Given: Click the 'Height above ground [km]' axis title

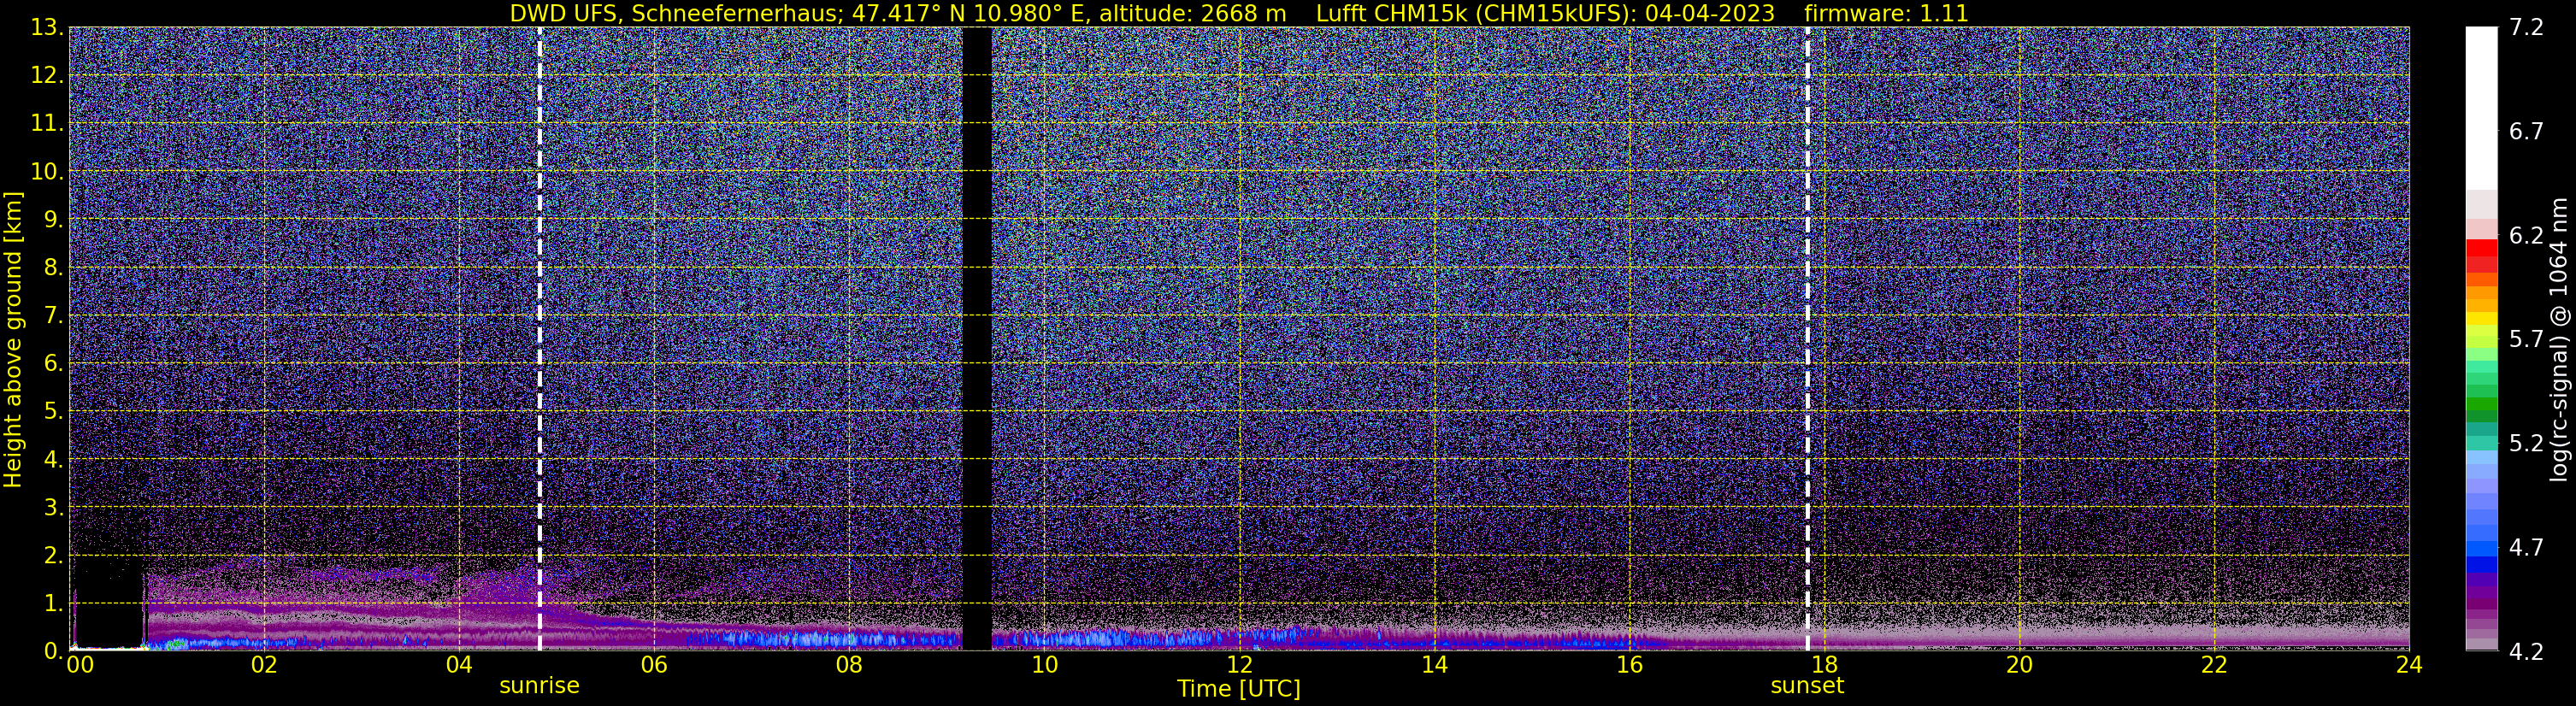Looking at the screenshot, I should point(13,339).
